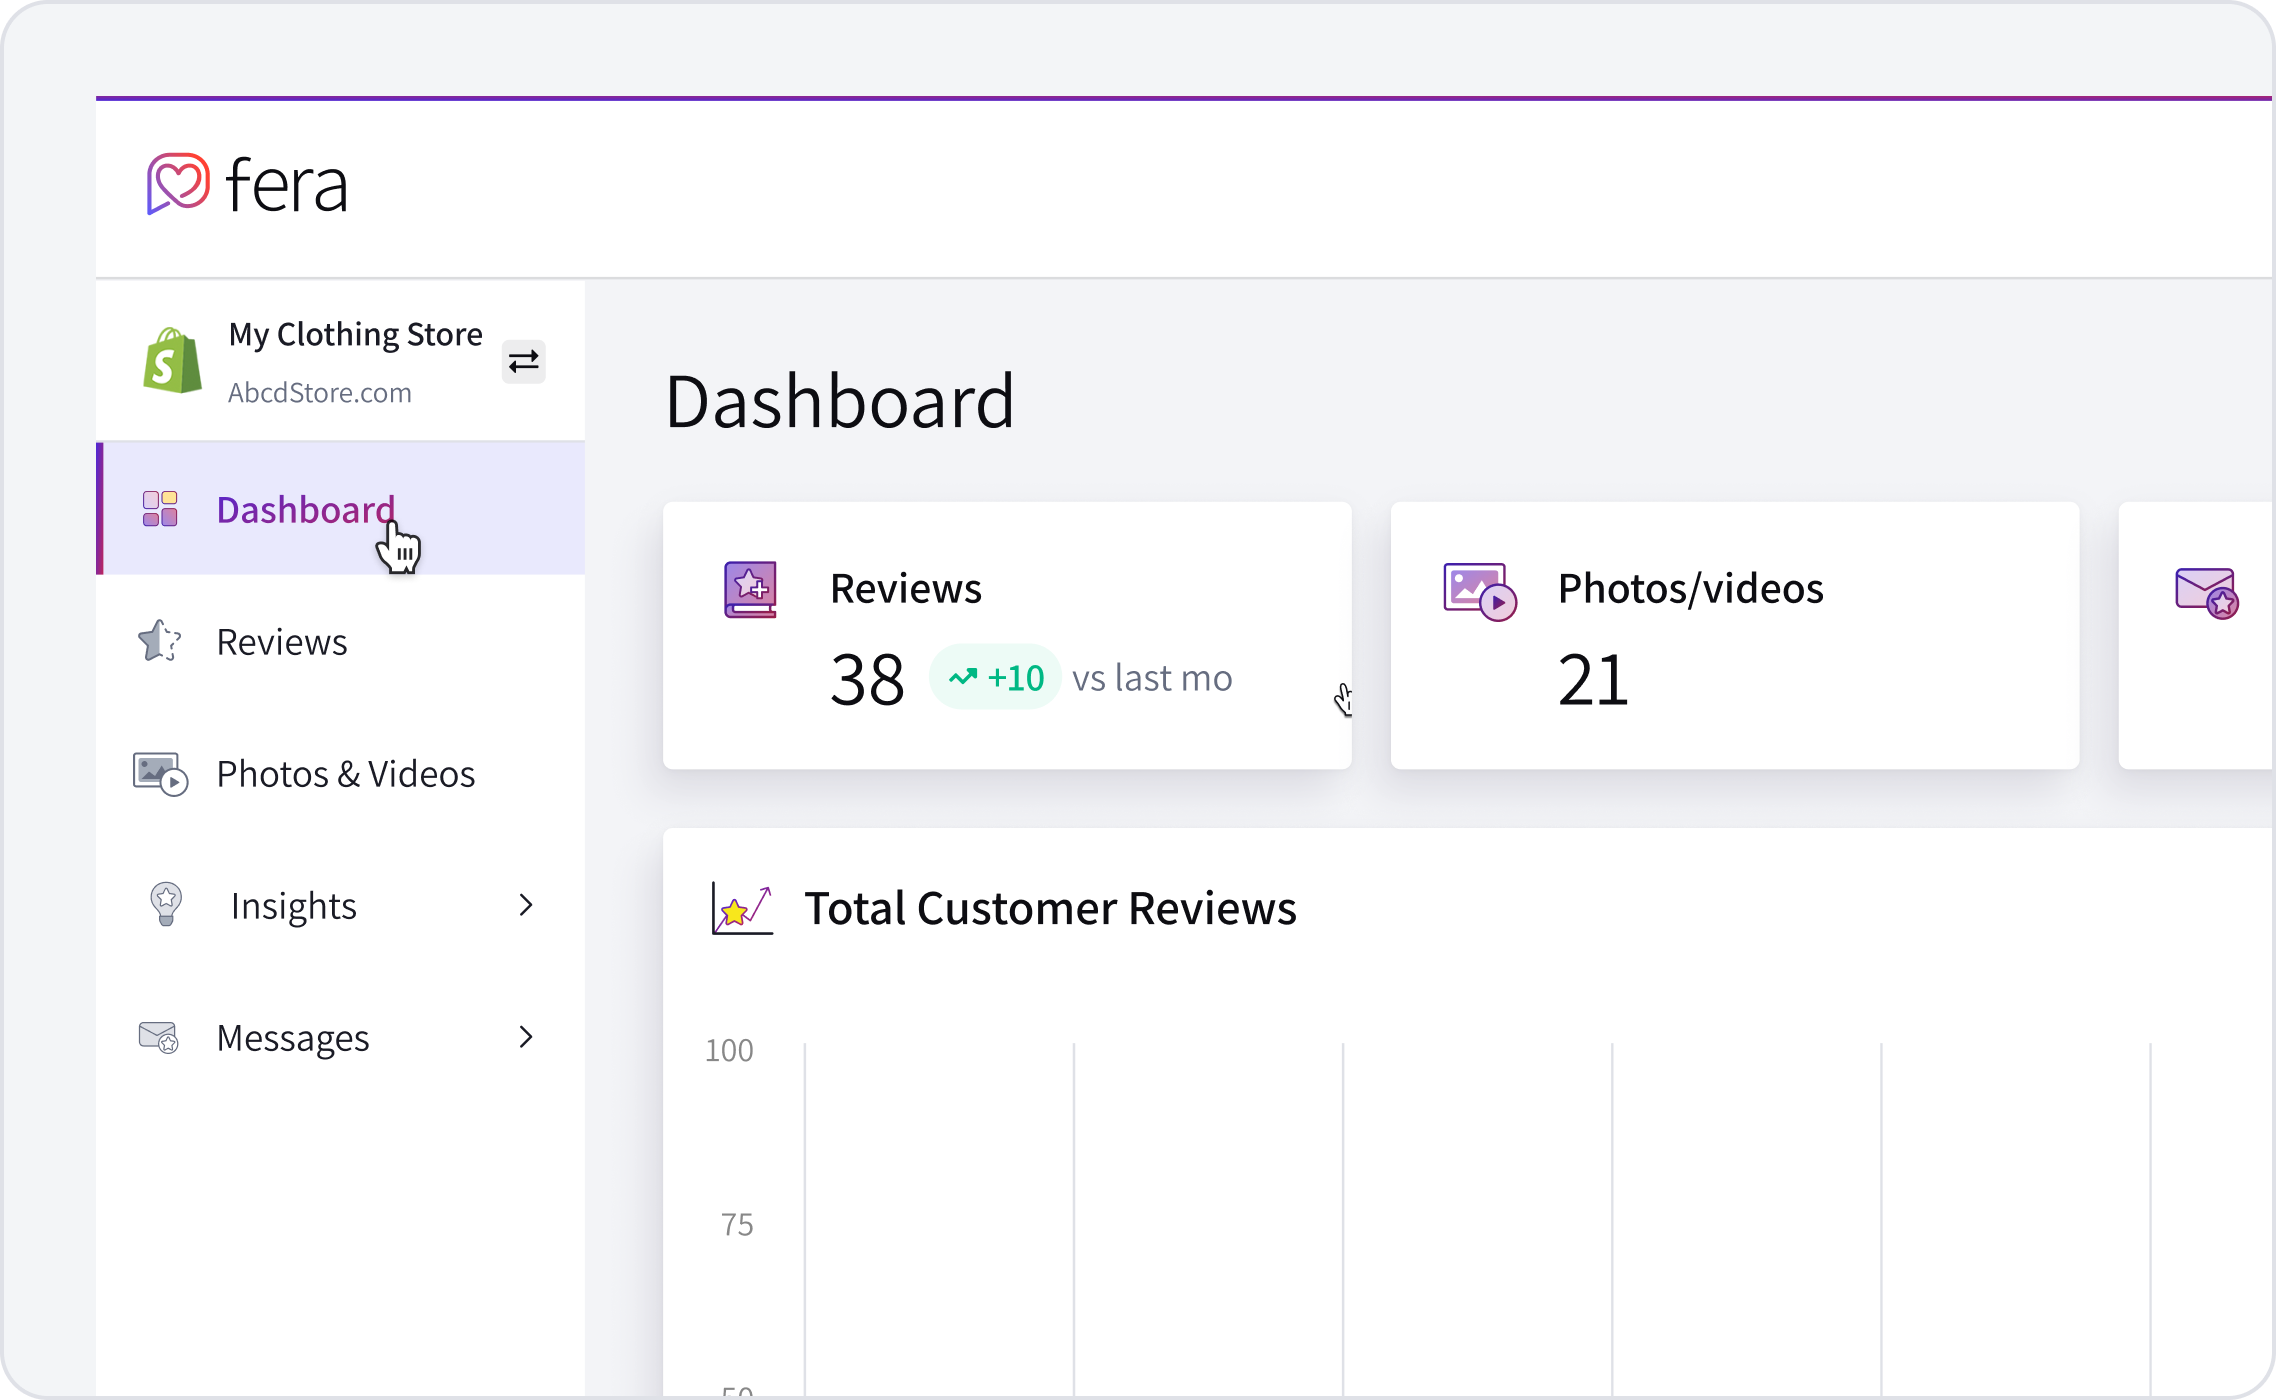Click the 75 y-axis label
This screenshot has width=2276, height=1400.
coord(737,1224)
